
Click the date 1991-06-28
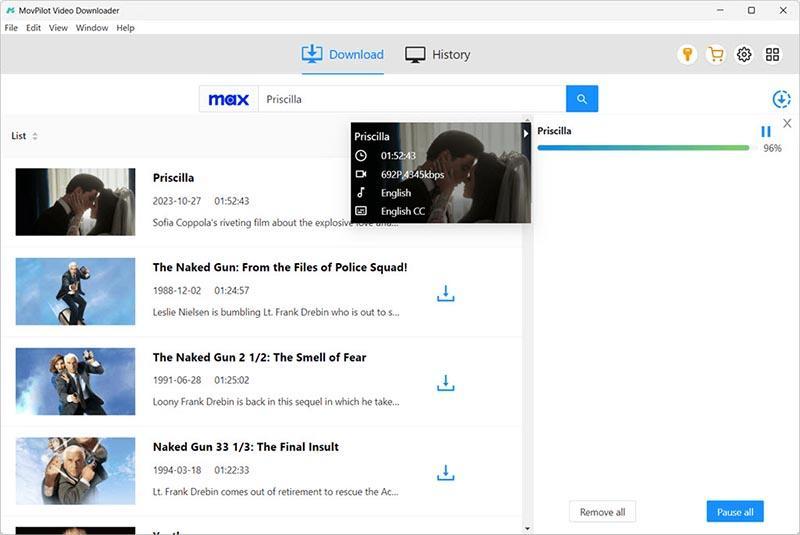(x=177, y=380)
